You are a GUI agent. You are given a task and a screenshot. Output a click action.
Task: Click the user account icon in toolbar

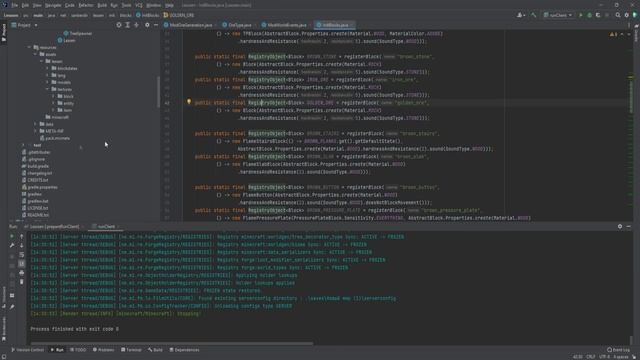[521, 15]
